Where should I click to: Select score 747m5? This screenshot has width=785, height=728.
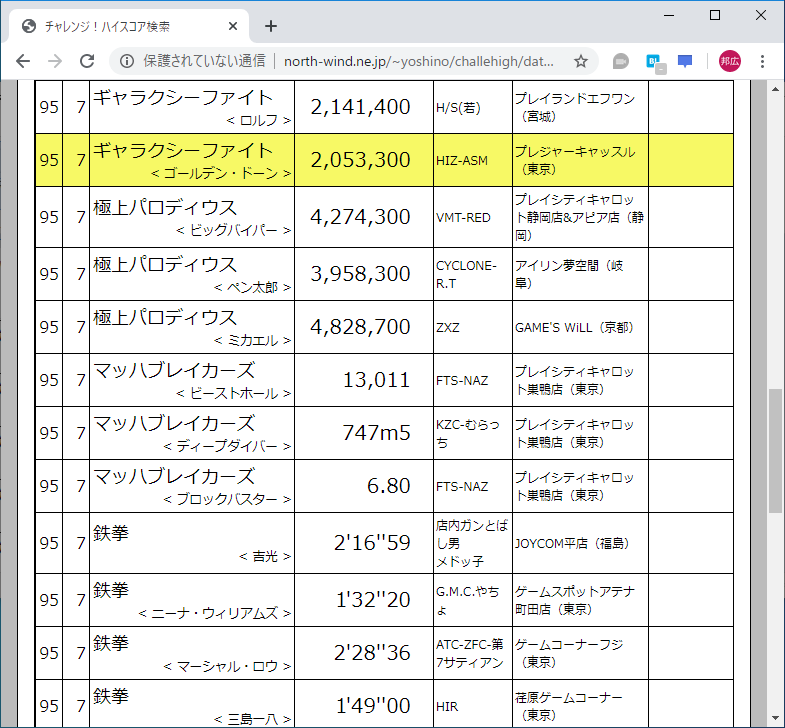click(376, 433)
